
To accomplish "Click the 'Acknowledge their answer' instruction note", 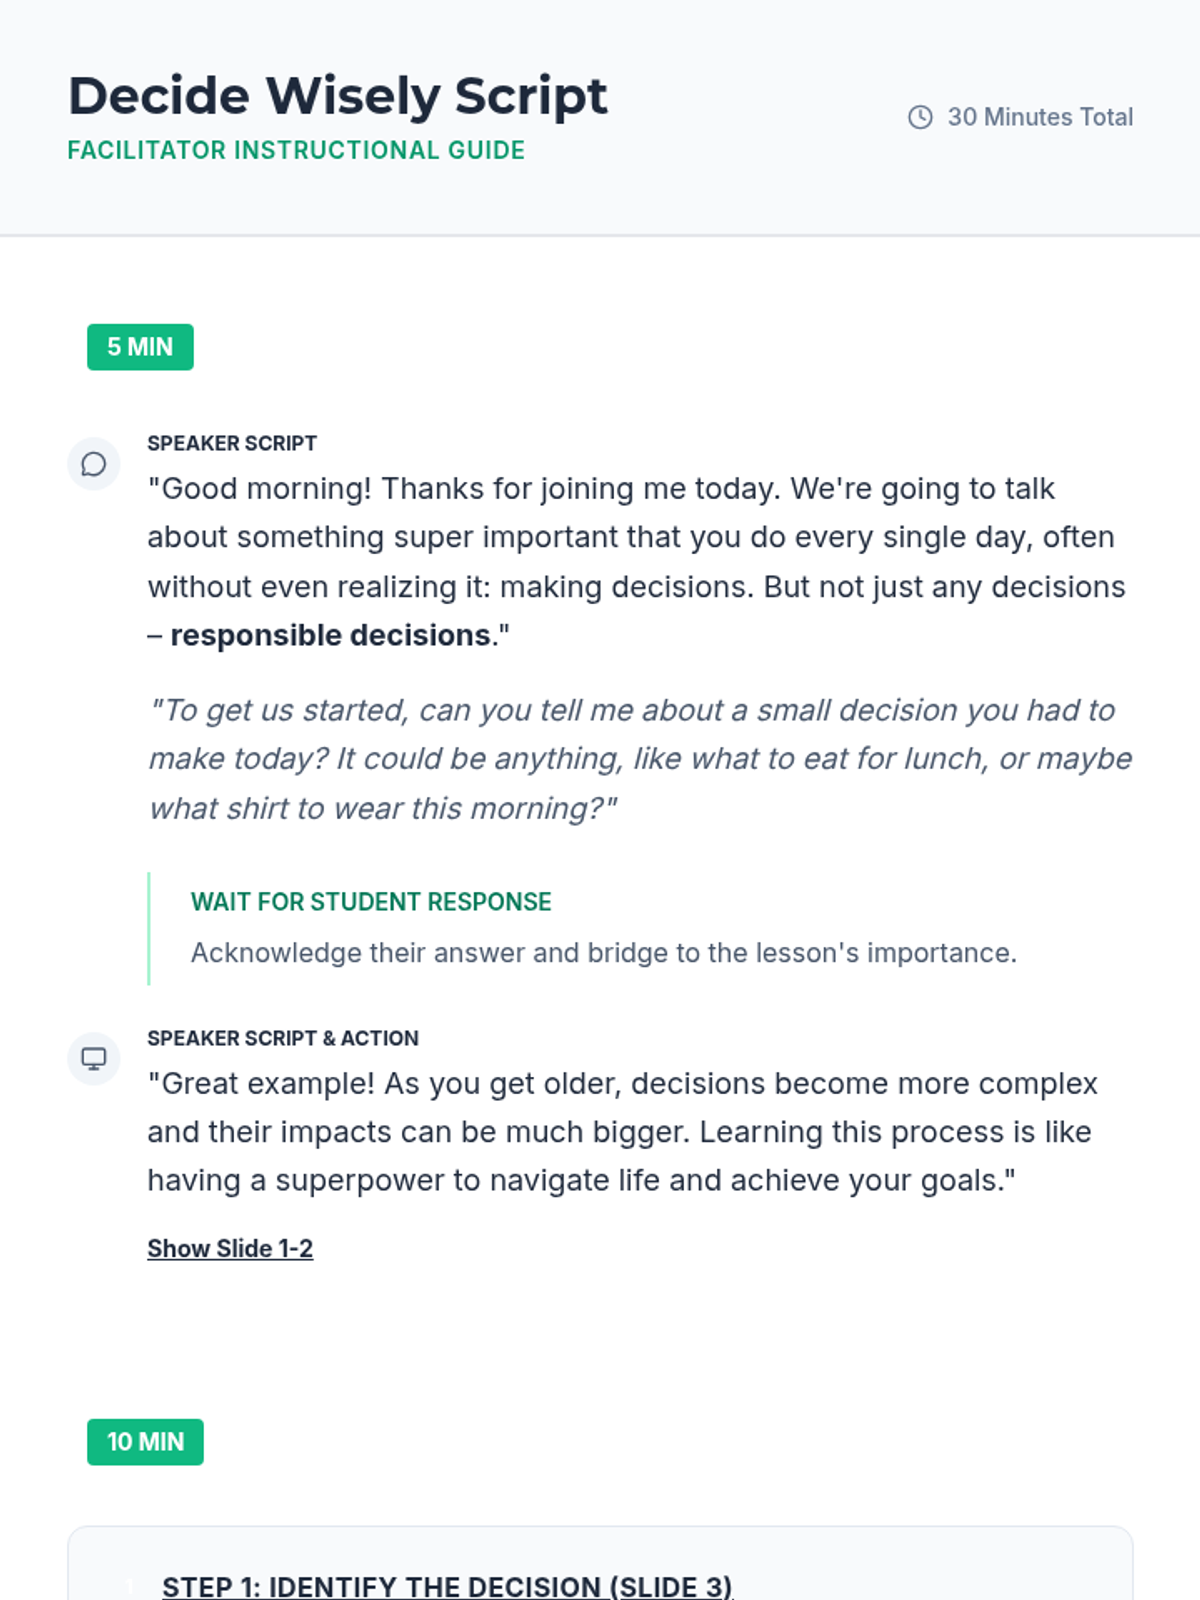I will (604, 953).
